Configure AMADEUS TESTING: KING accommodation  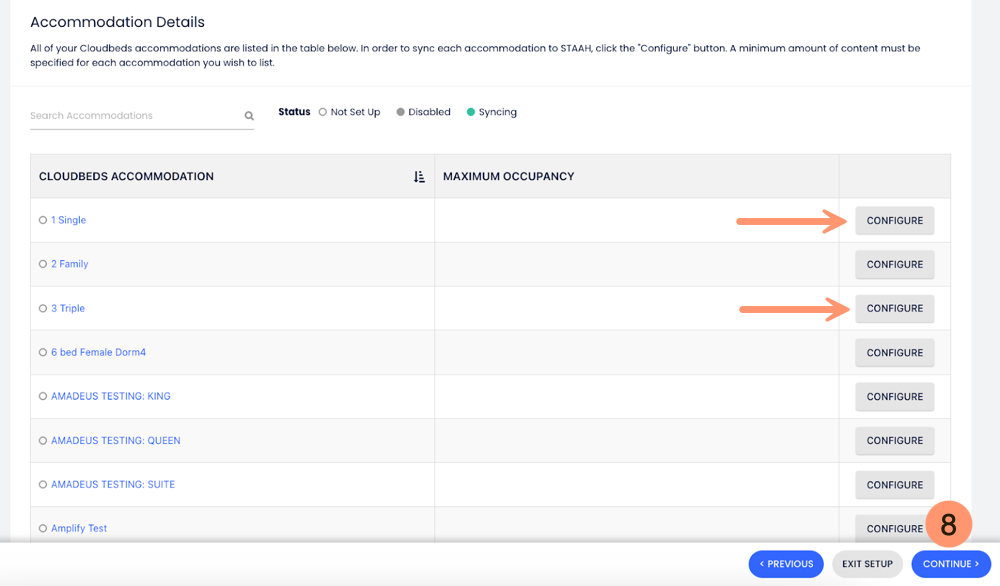(x=894, y=396)
